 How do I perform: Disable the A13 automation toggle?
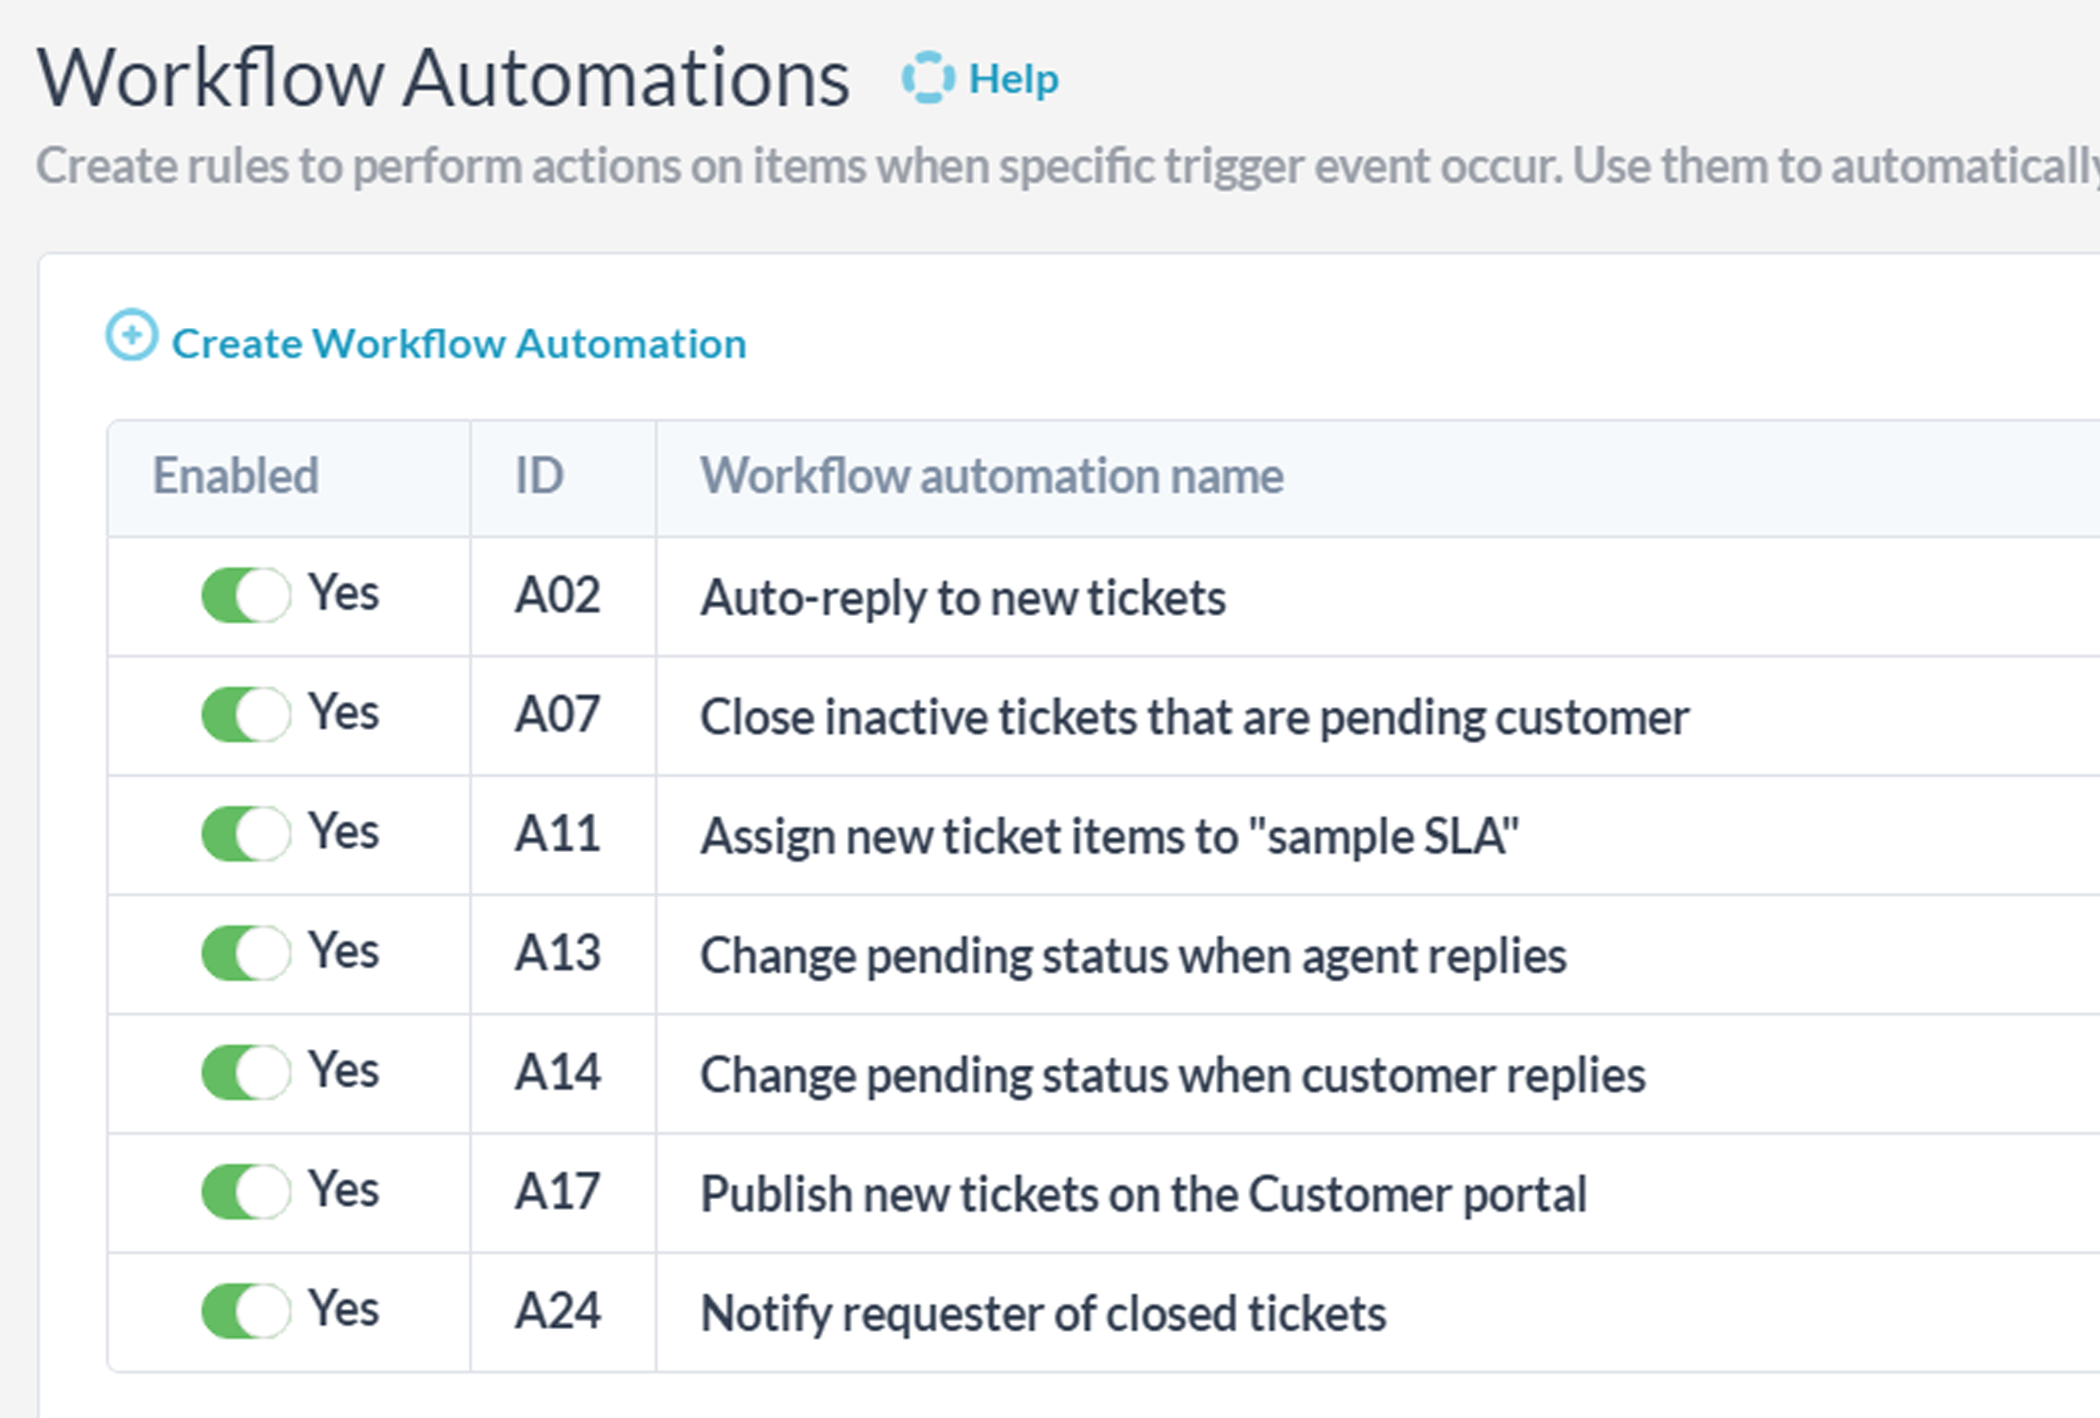(246, 953)
